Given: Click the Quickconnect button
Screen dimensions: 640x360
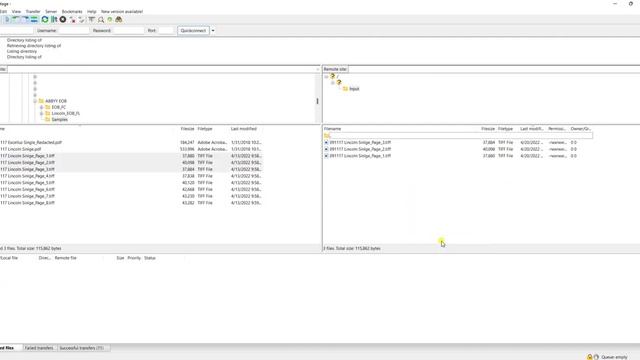Looking at the screenshot, I should point(193,31).
